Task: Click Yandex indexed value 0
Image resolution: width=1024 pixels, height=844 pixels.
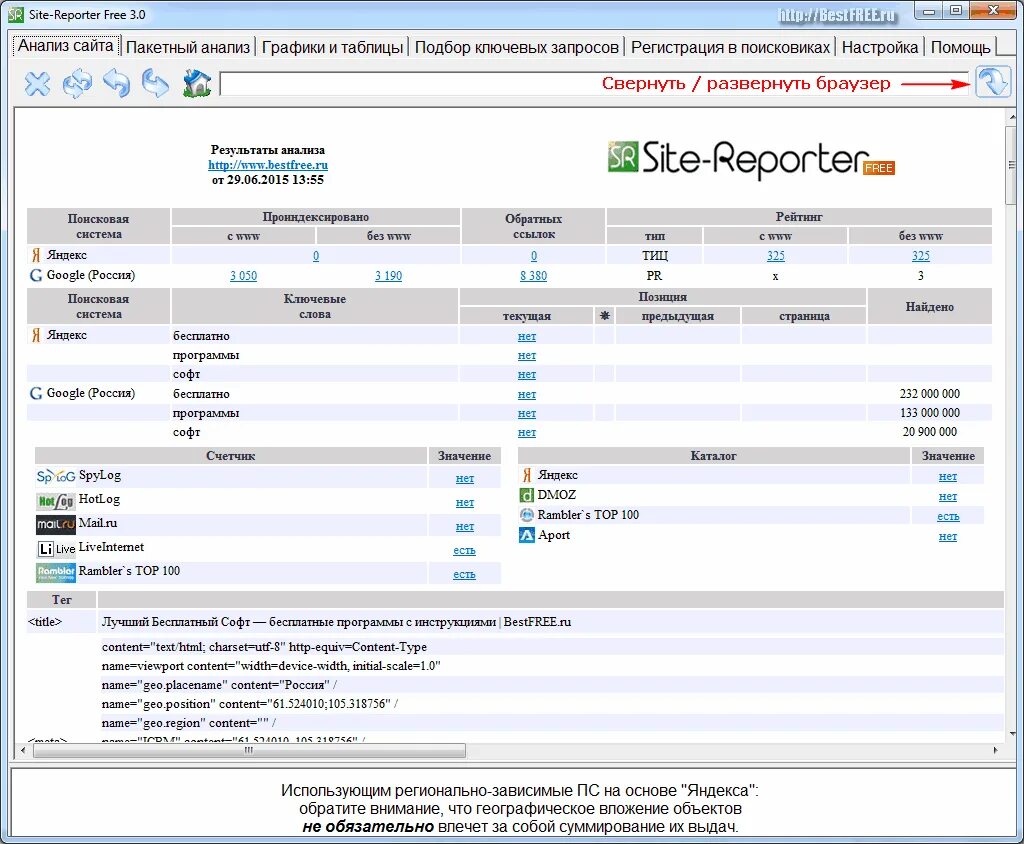Action: point(316,256)
